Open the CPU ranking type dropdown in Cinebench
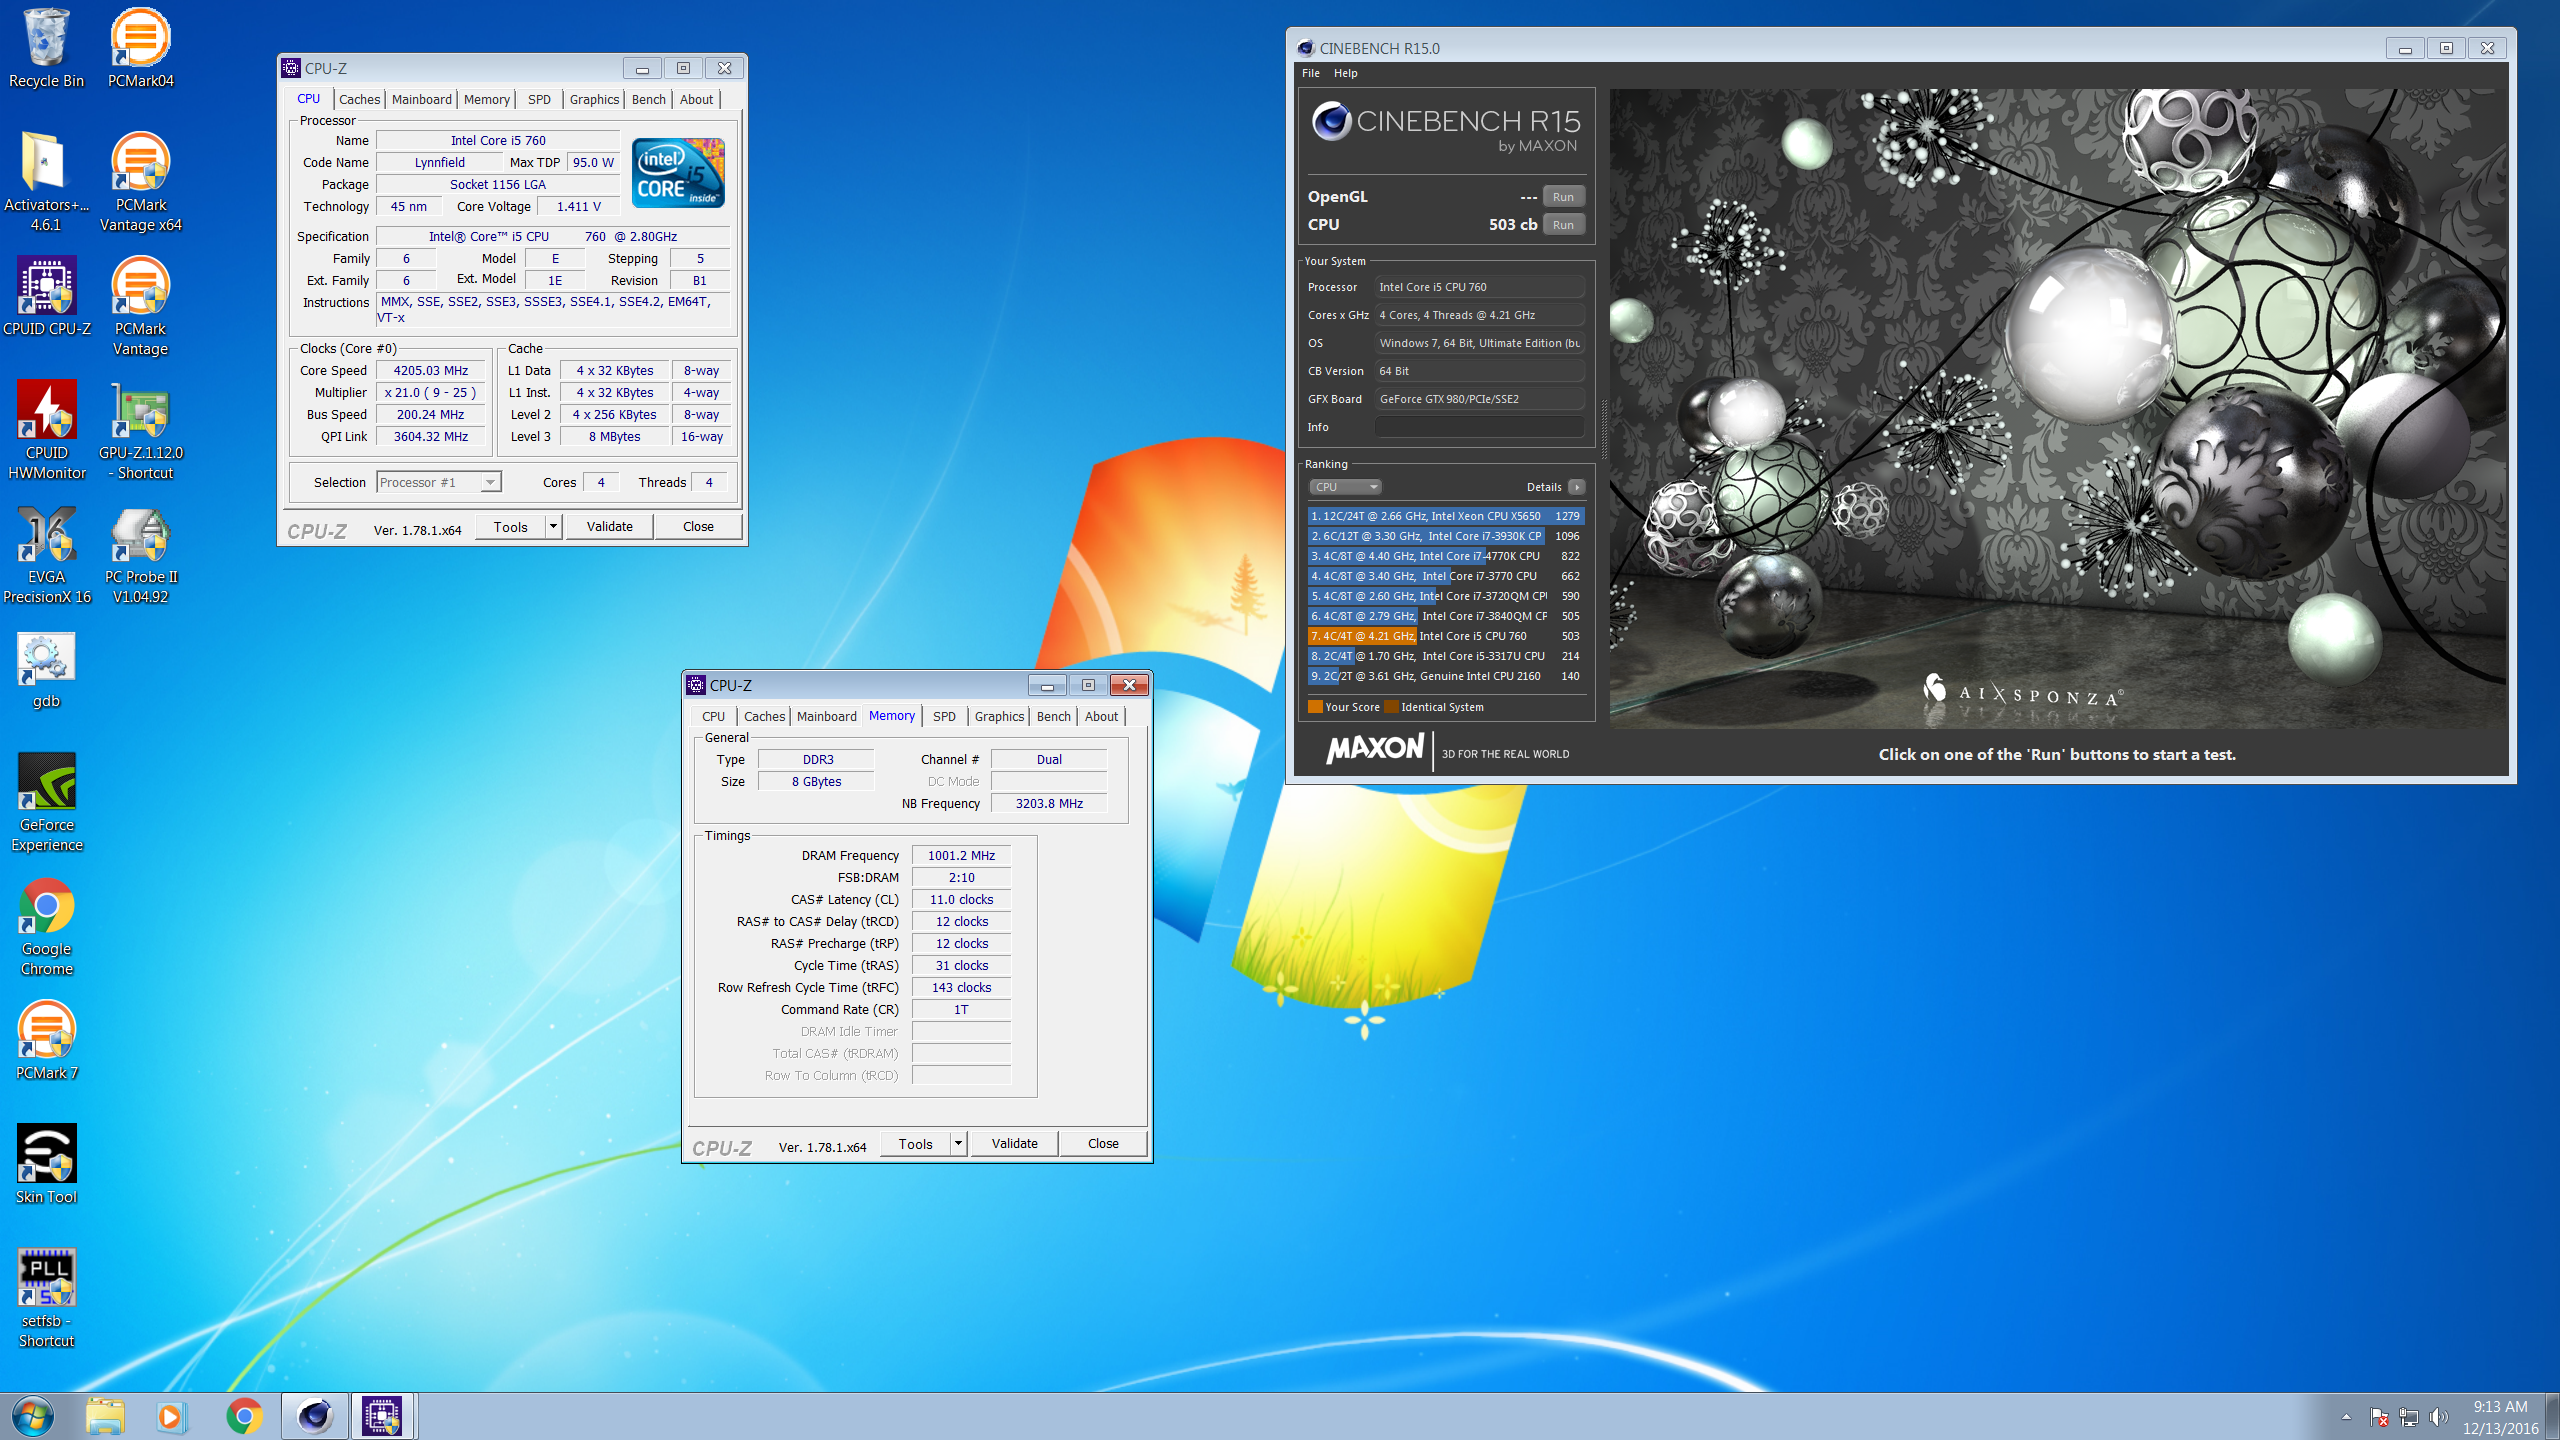 pos(1345,487)
